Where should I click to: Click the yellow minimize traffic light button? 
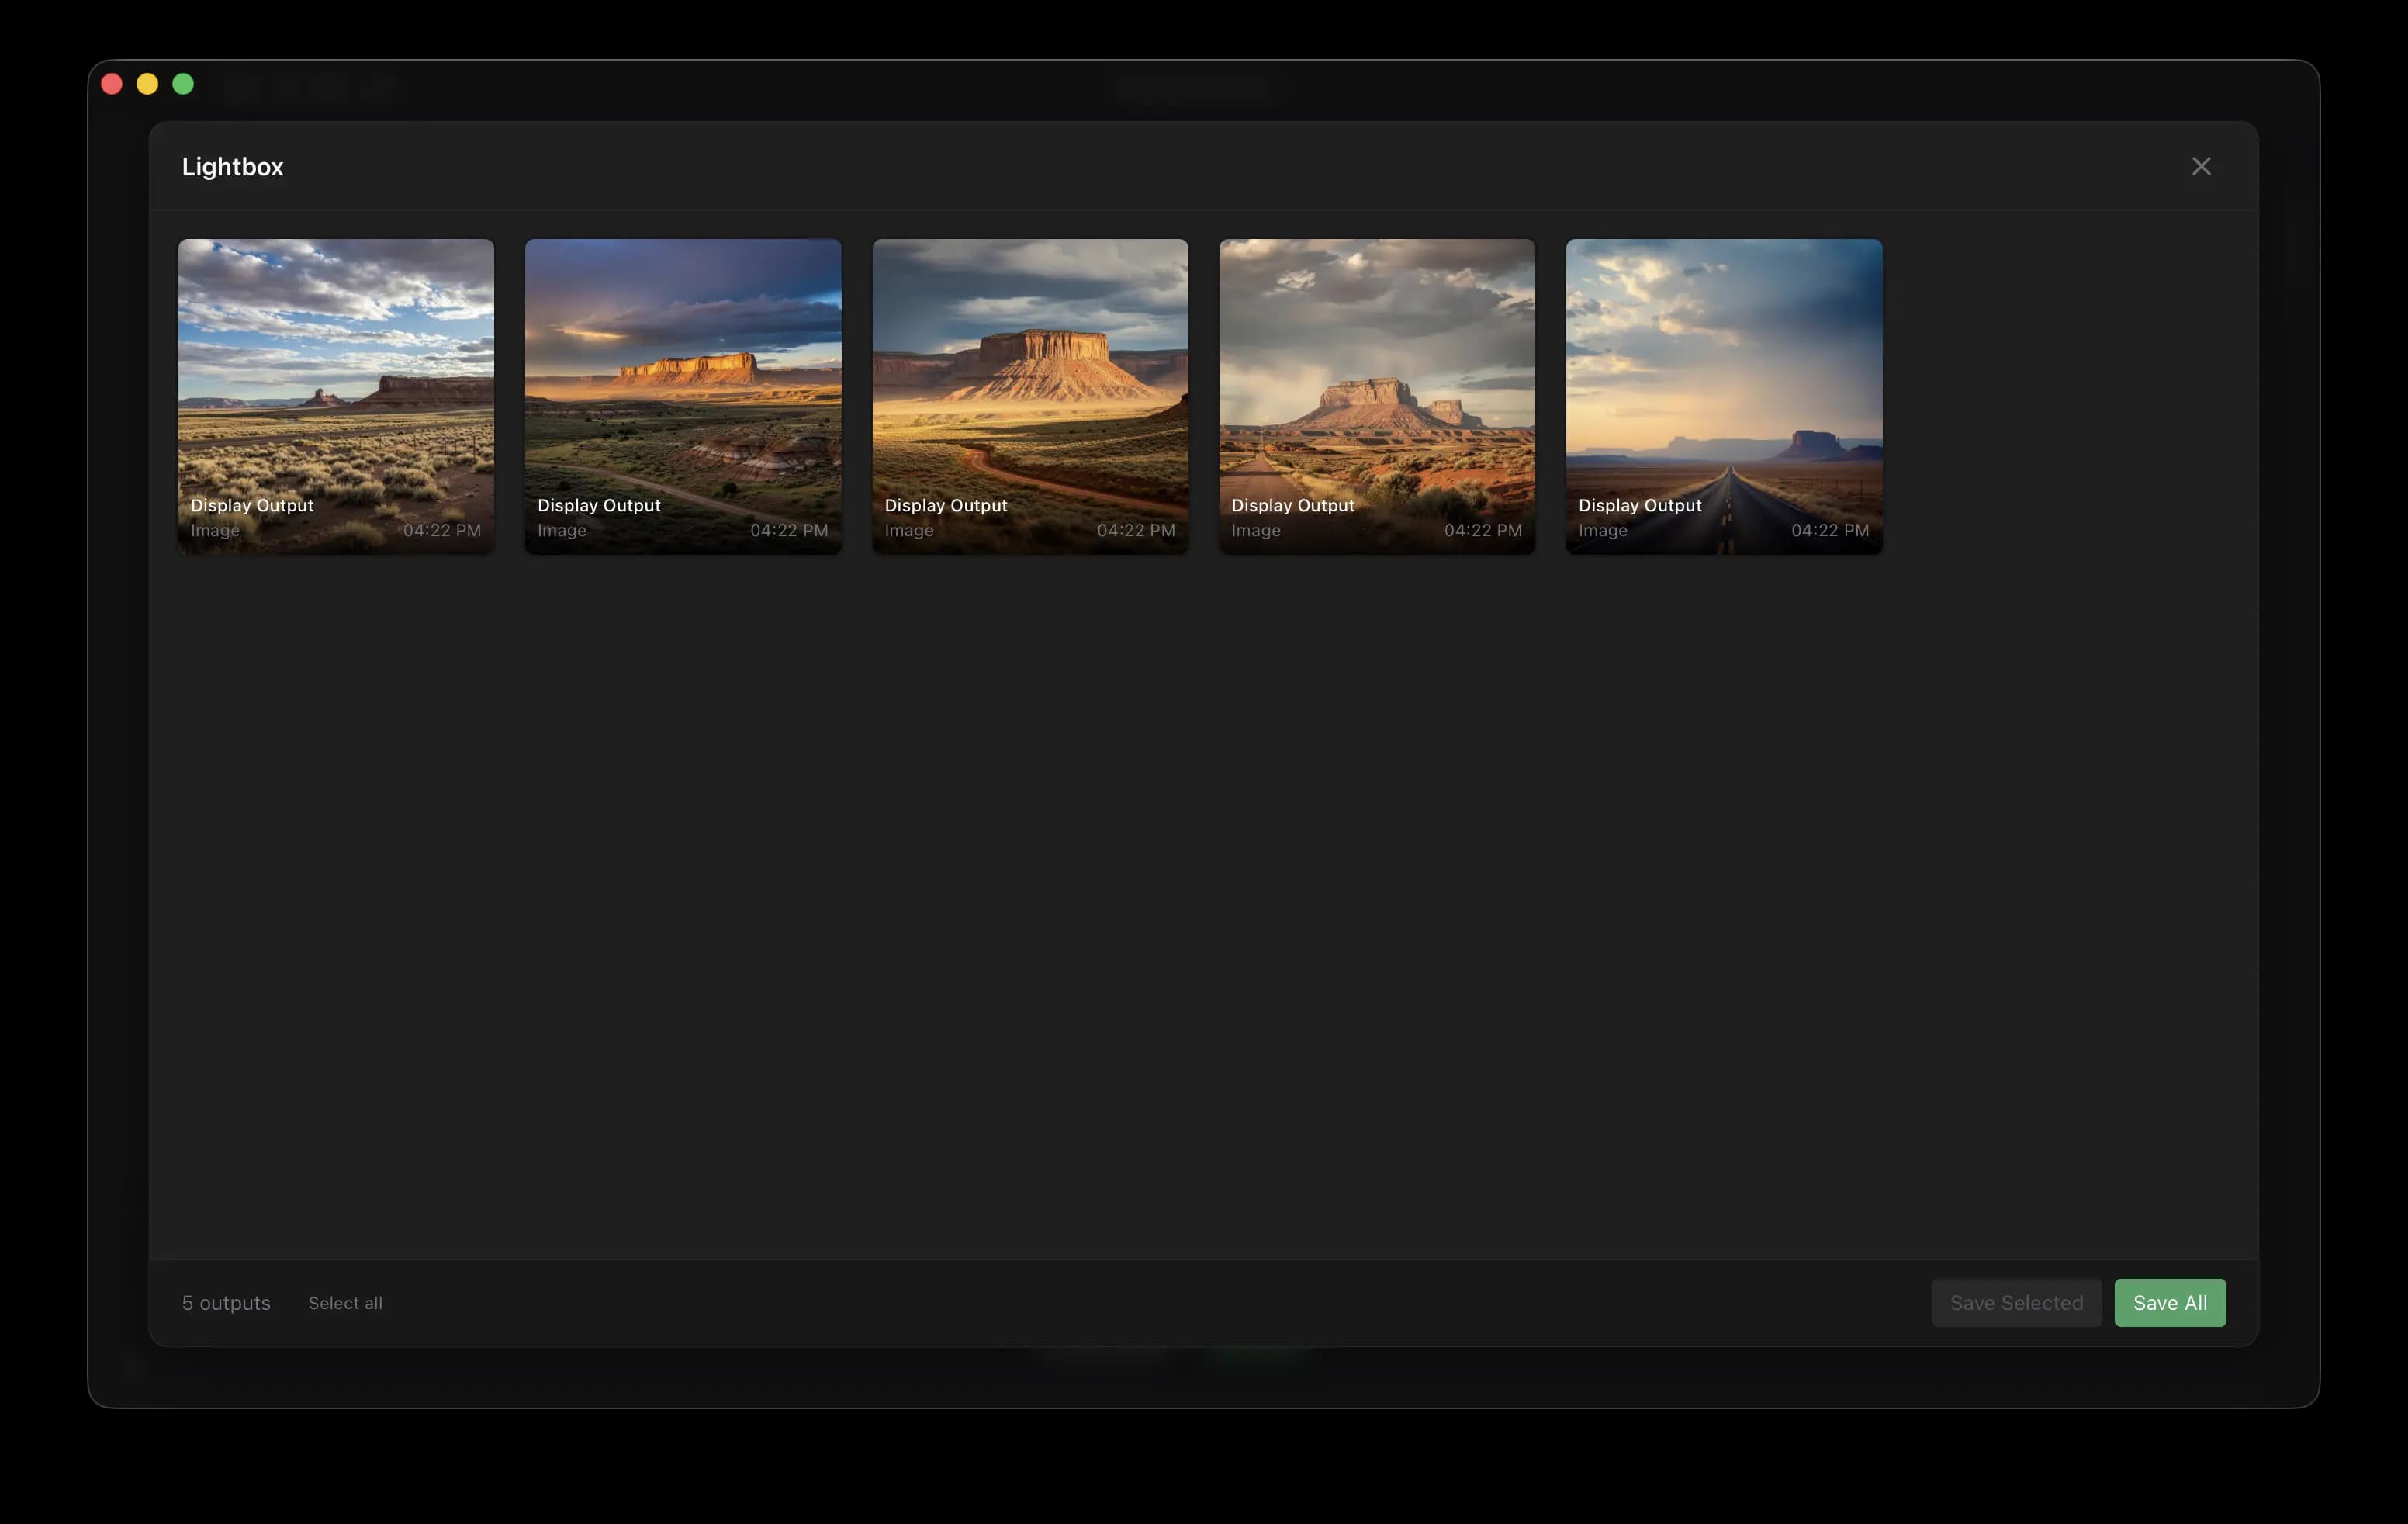pyautogui.click(x=148, y=84)
